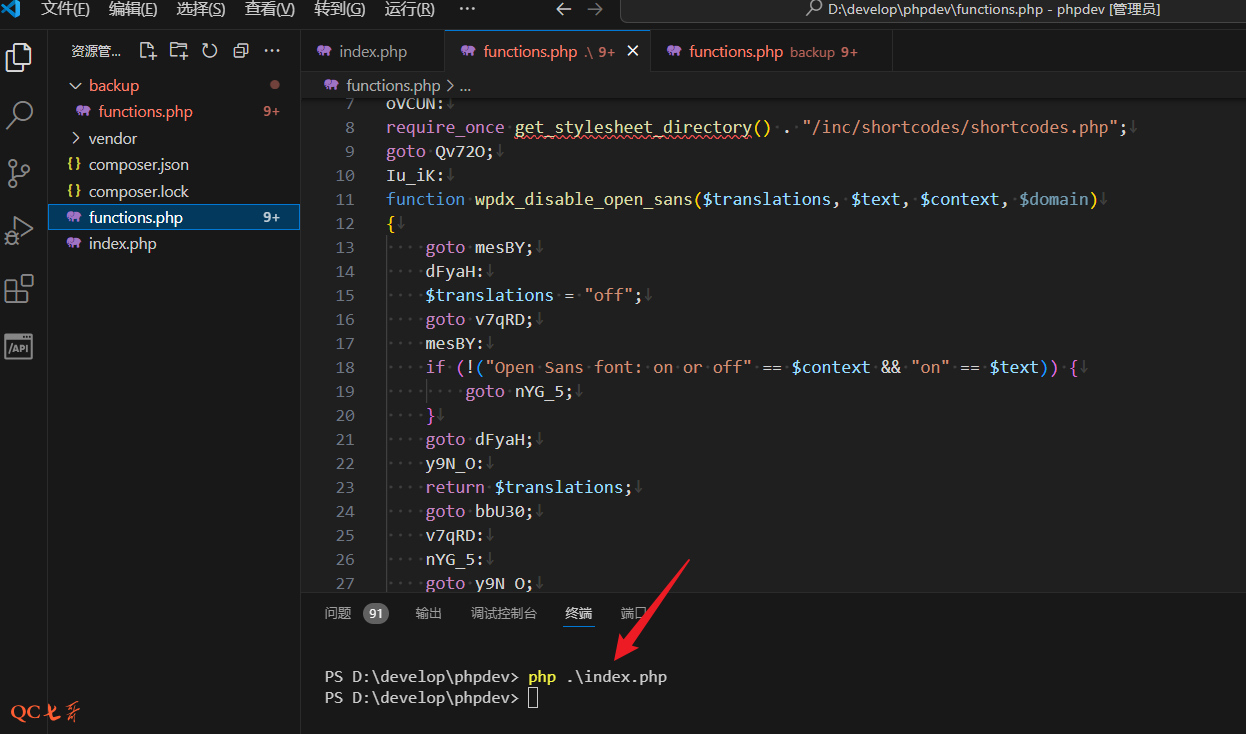The image size is (1246, 734).
Task: Open composer.json in the file tree
Action: point(138,165)
